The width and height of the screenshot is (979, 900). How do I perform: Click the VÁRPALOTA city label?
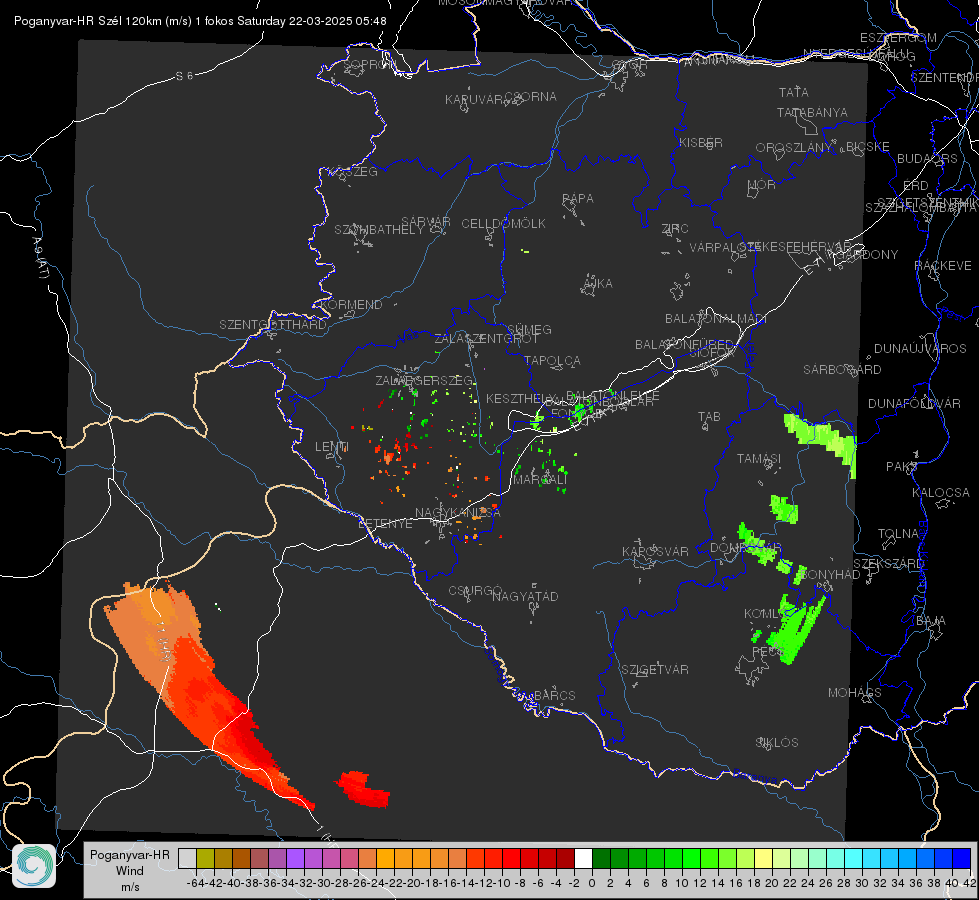click(723, 247)
